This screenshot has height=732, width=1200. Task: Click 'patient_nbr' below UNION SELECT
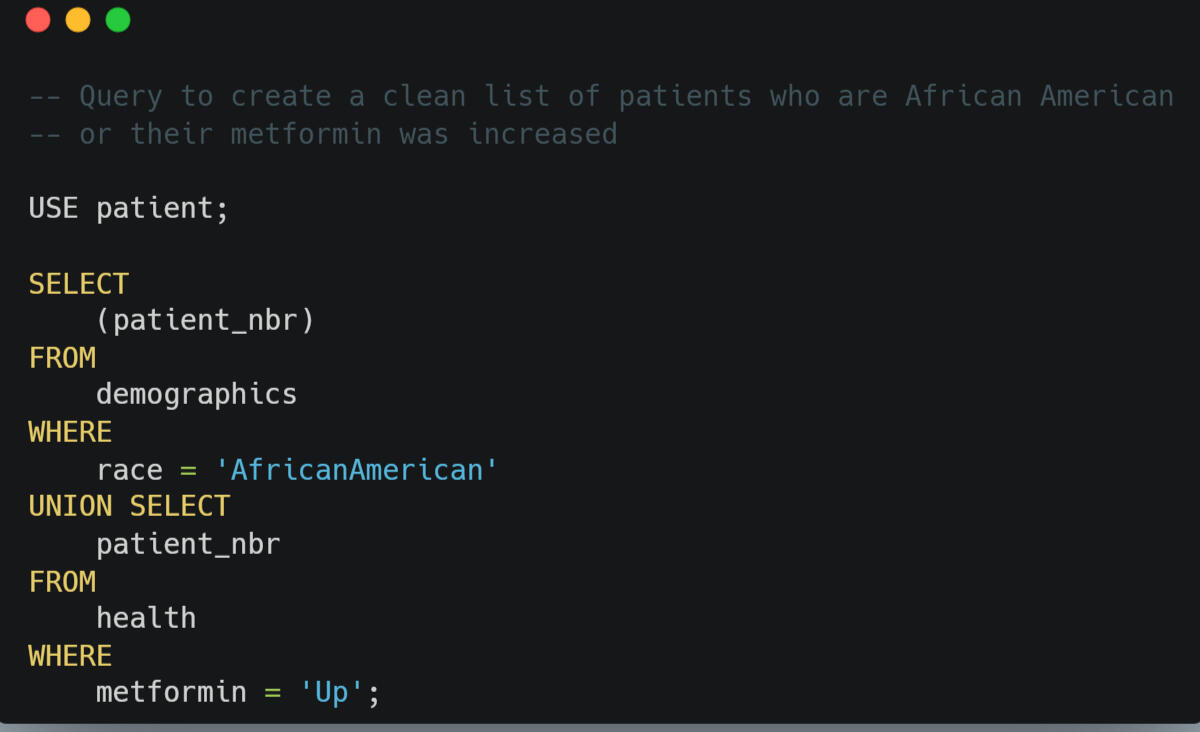pos(188,545)
